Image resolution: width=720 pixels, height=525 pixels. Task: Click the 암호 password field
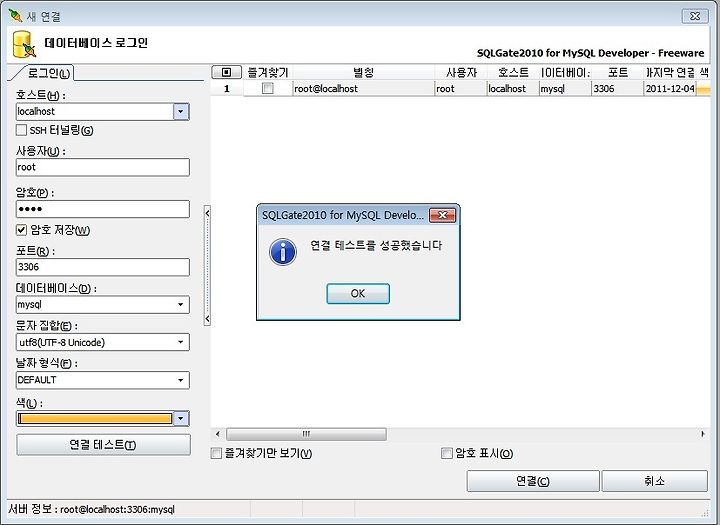coord(102,209)
